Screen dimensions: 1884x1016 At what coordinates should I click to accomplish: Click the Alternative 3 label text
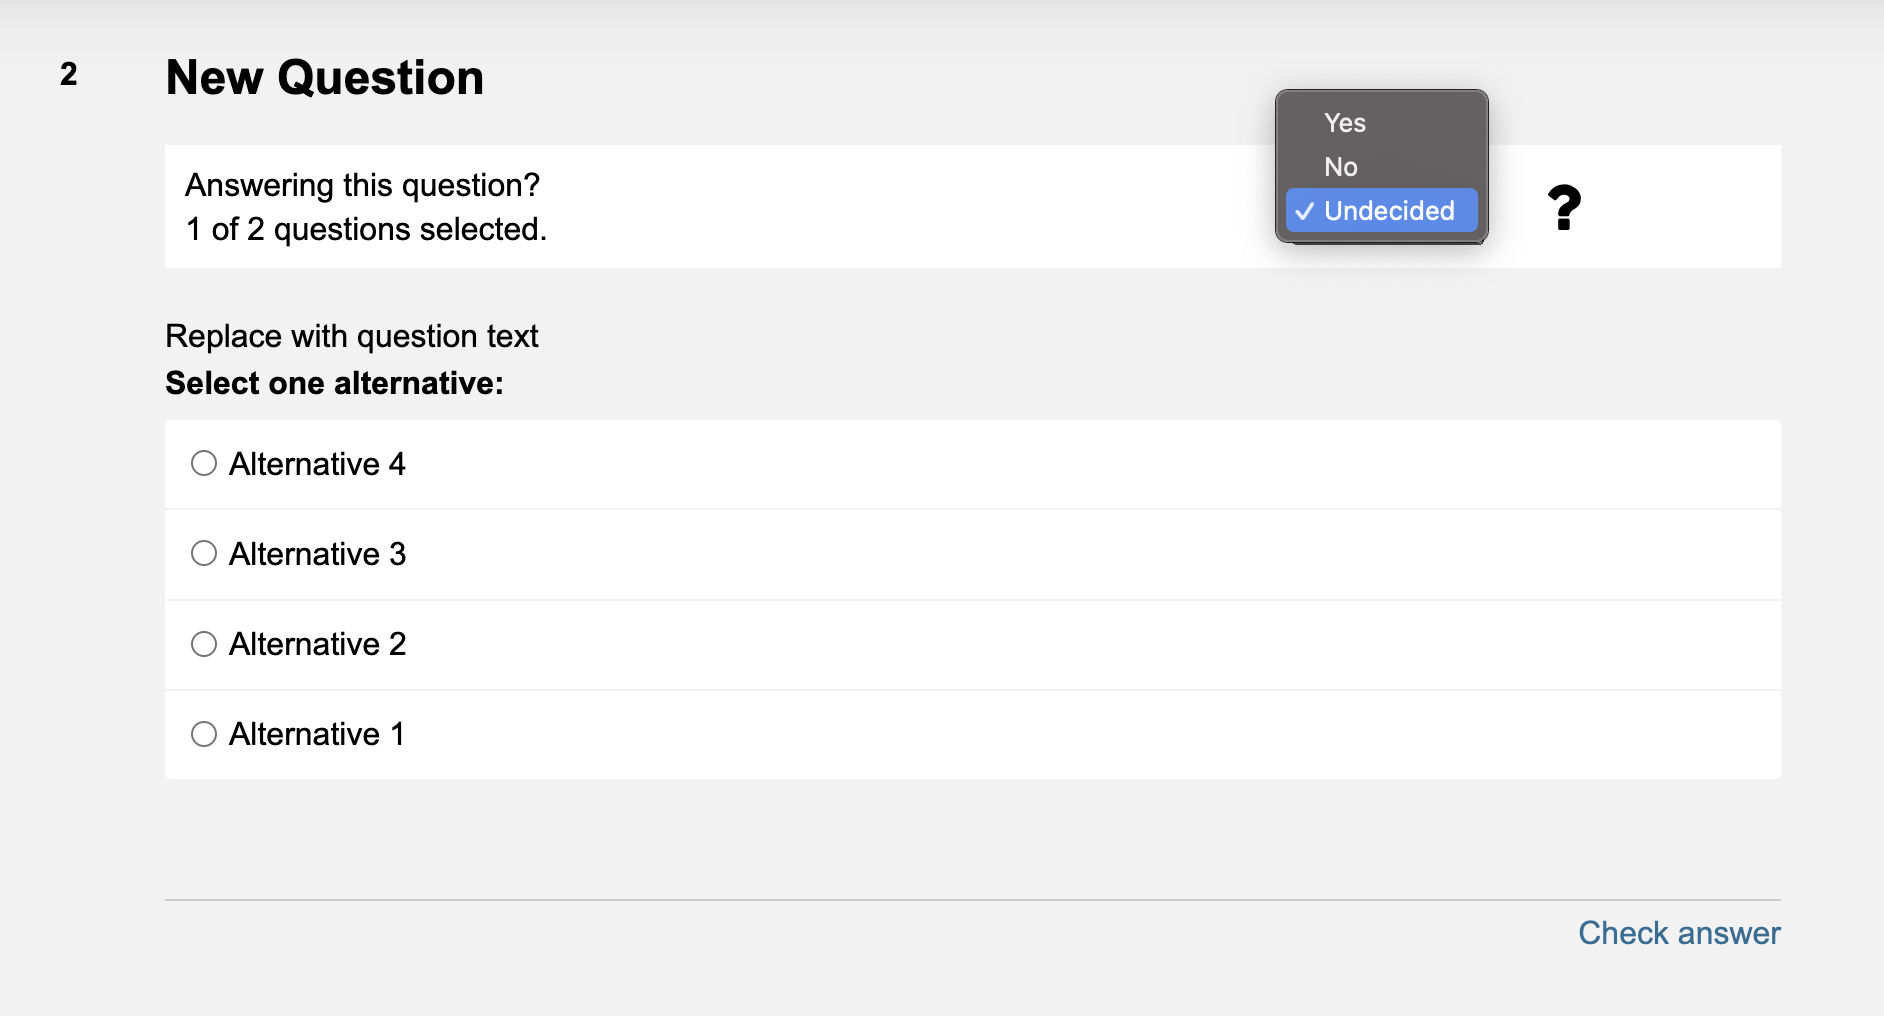click(317, 554)
